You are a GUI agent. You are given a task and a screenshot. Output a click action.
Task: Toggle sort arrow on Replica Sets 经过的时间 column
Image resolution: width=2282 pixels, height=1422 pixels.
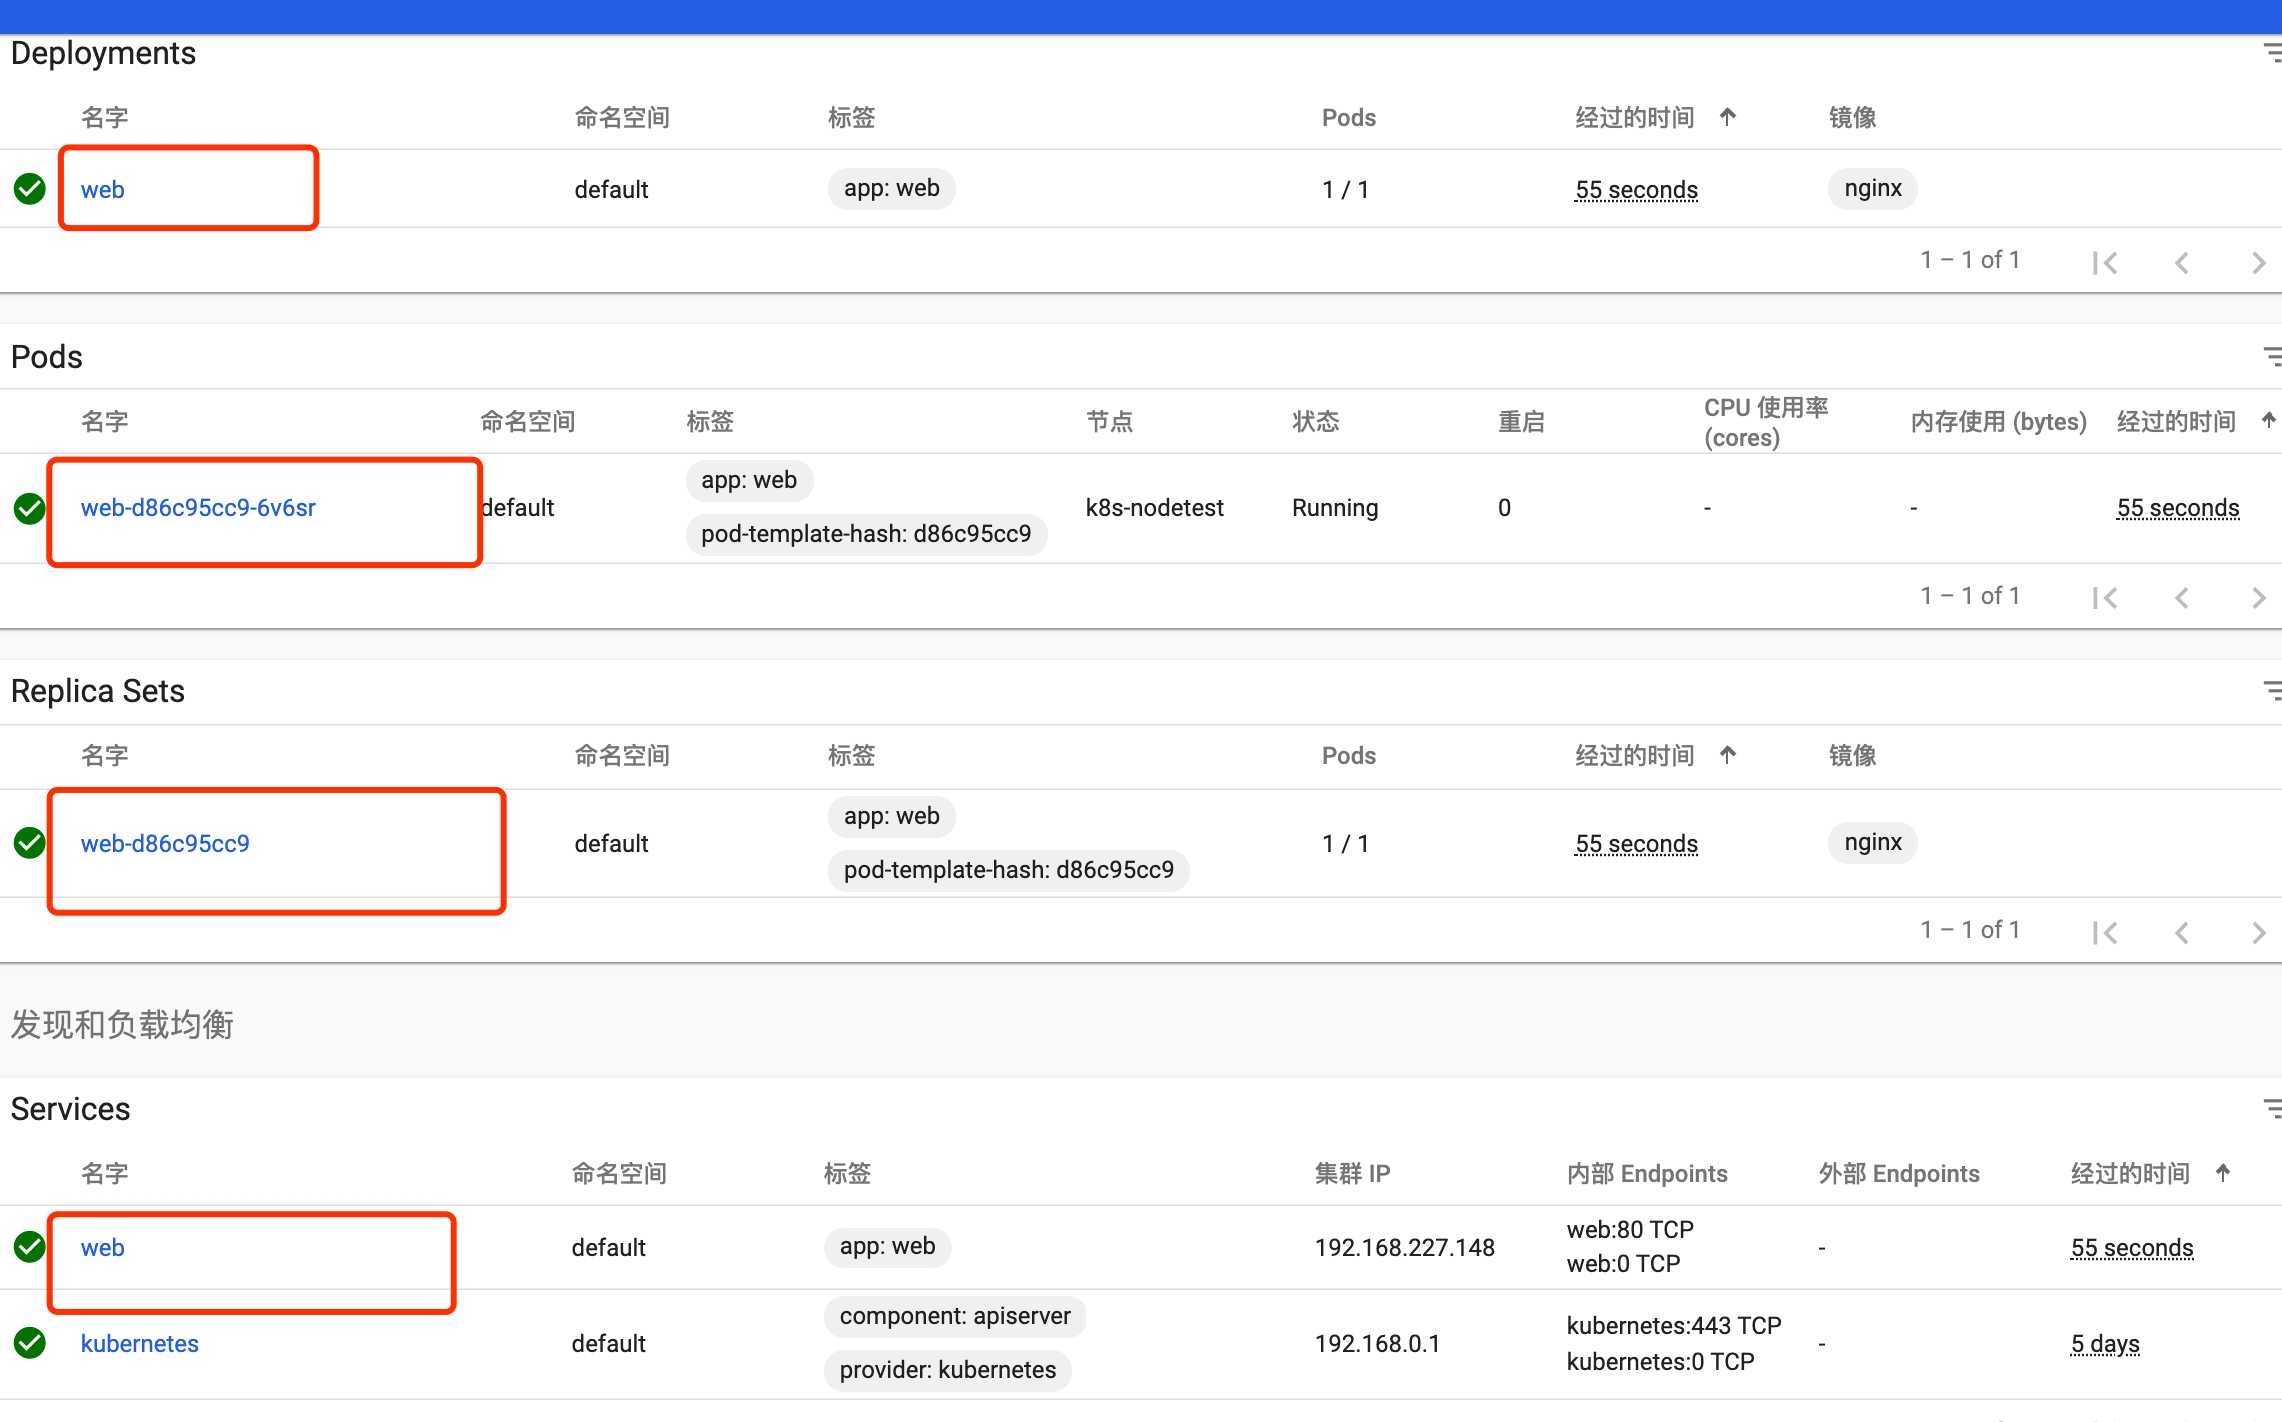(x=1728, y=755)
